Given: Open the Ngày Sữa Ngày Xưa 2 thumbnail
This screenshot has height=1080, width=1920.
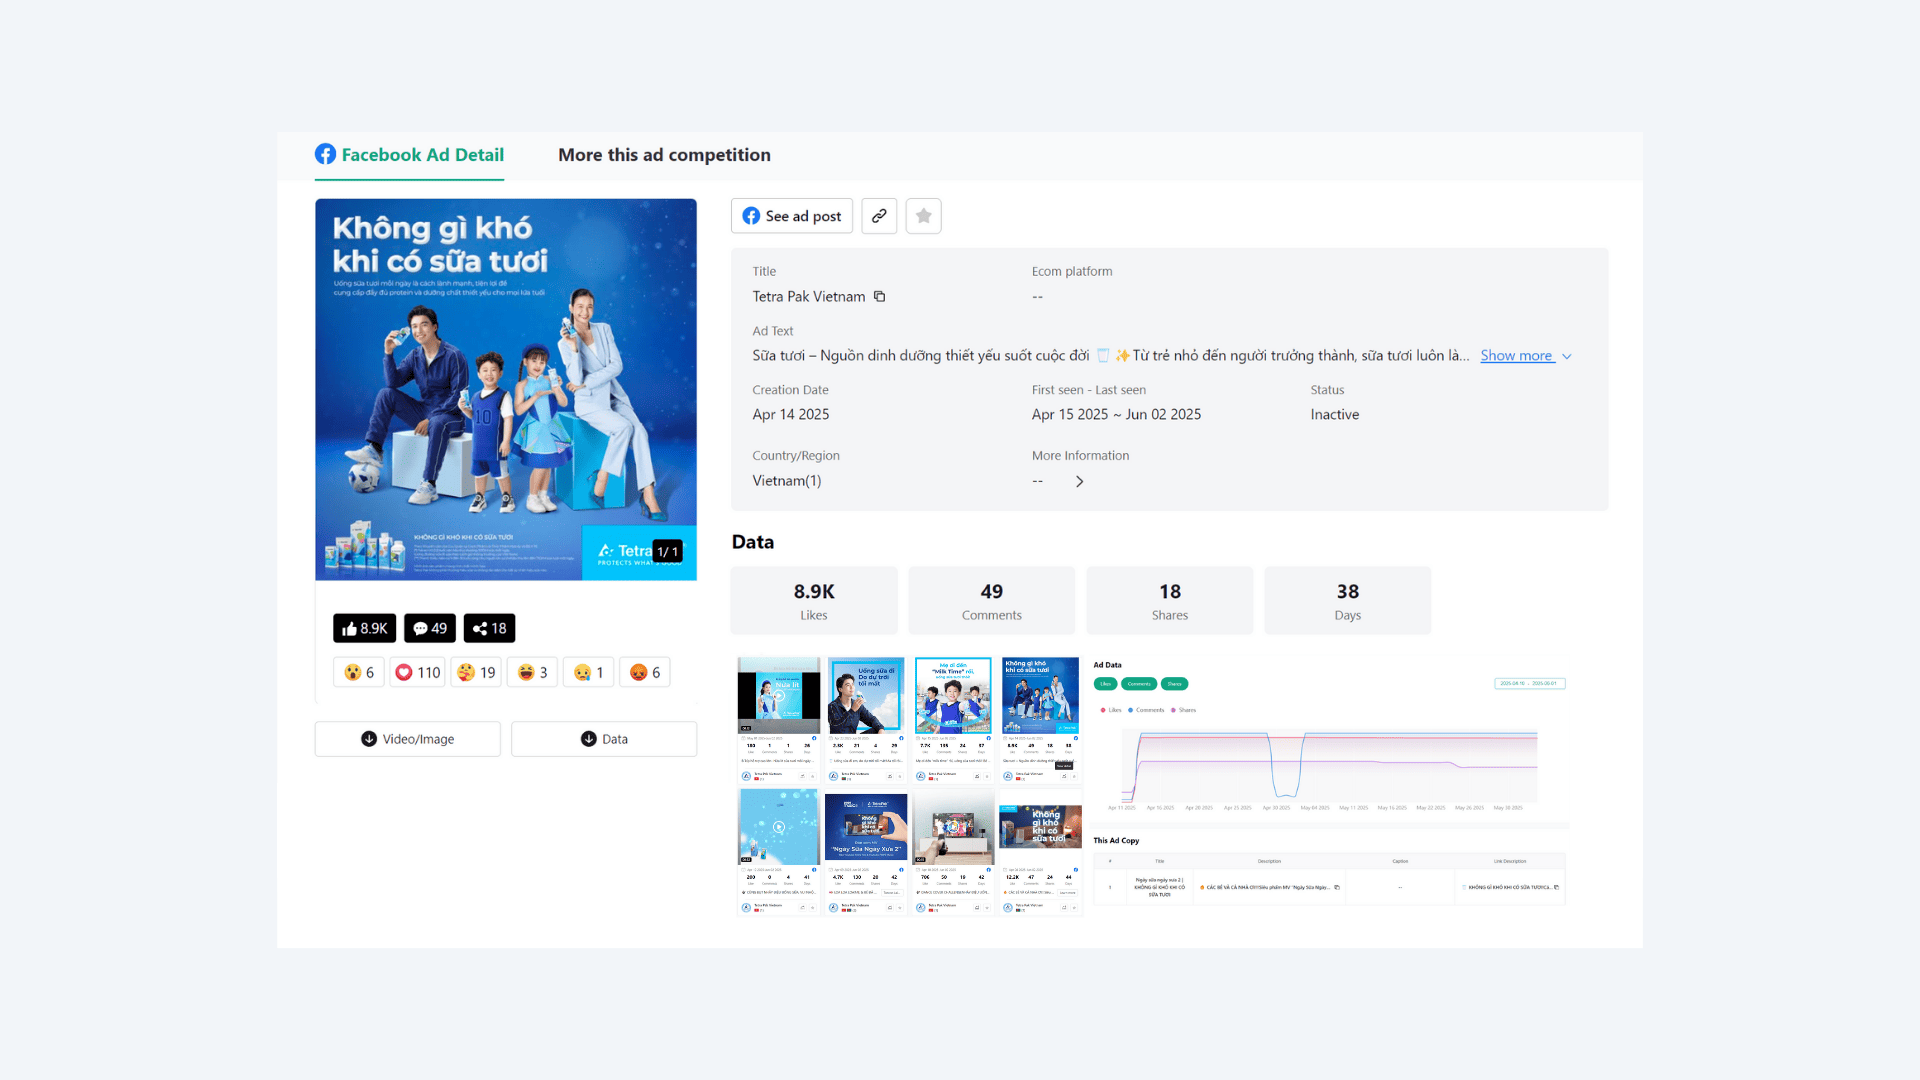Looking at the screenshot, I should [x=866, y=827].
